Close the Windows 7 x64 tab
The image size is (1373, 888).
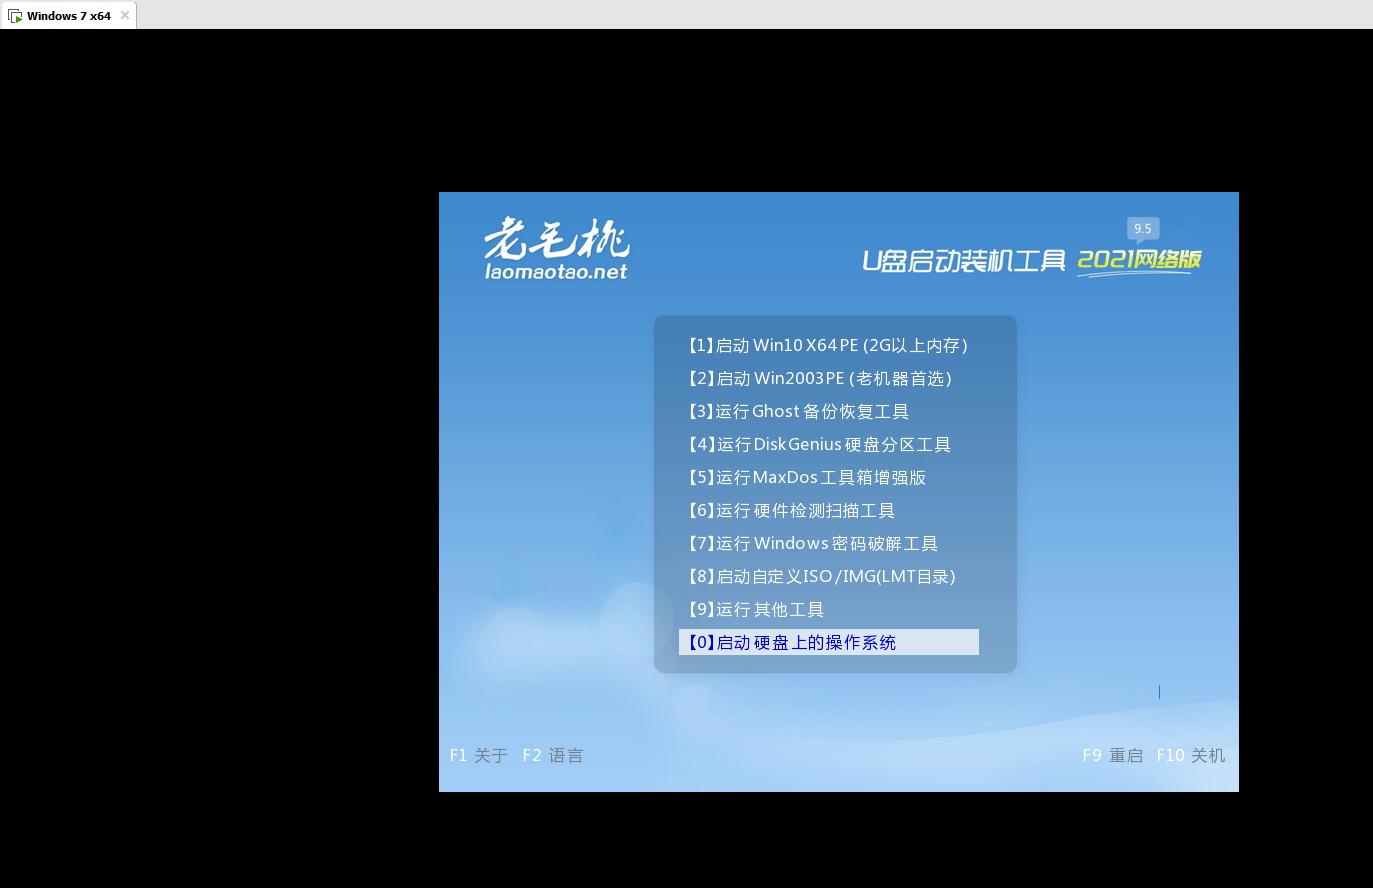coord(124,15)
